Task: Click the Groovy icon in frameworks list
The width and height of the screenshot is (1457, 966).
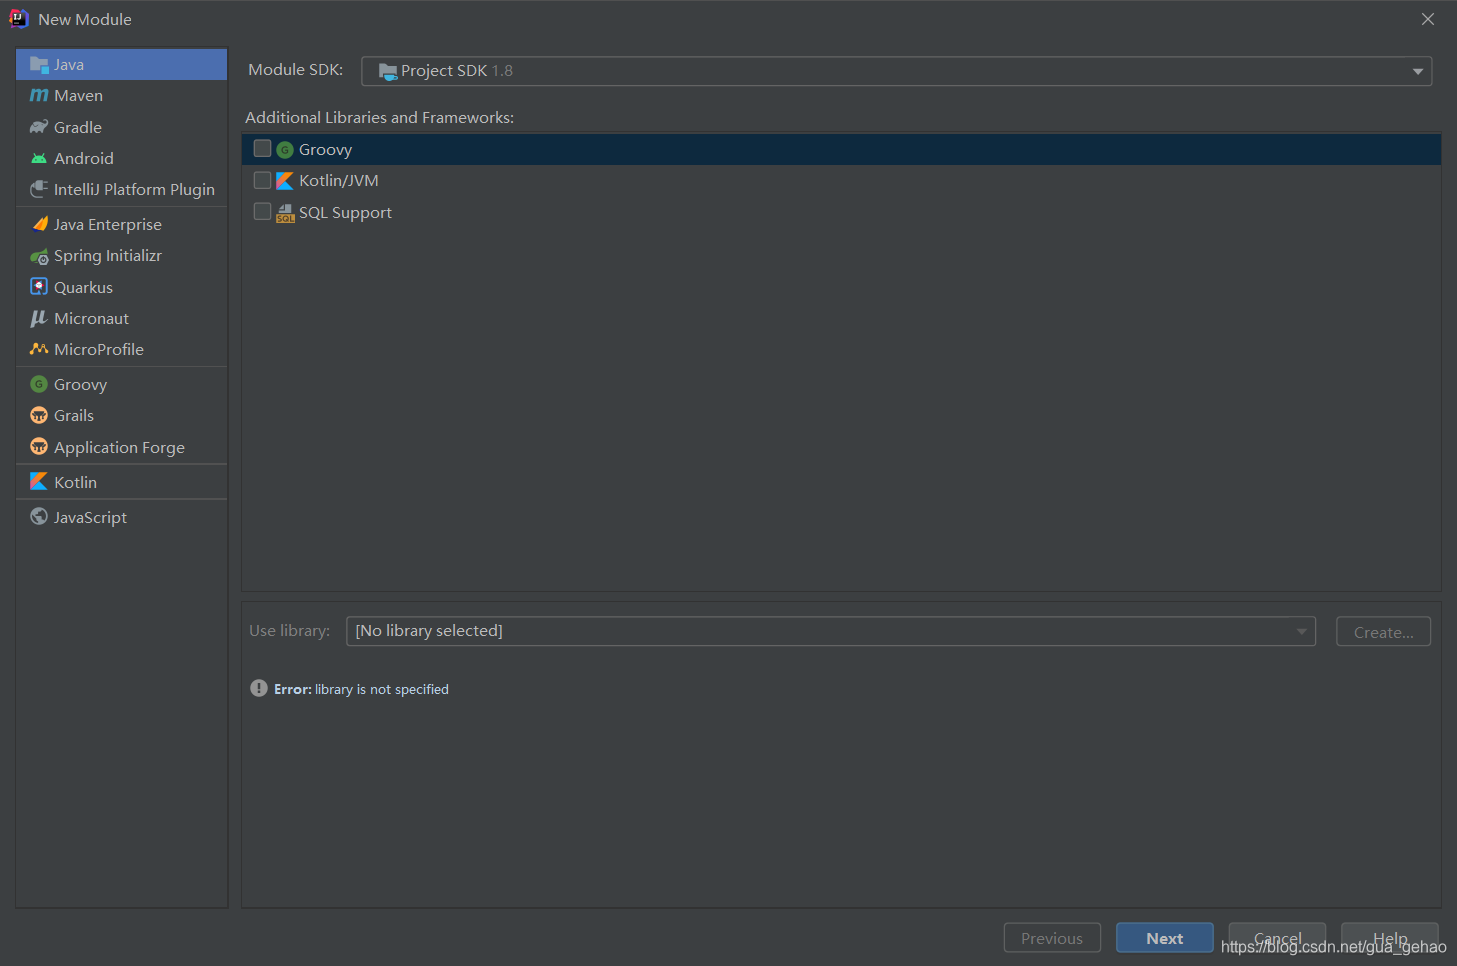Action: [x=285, y=149]
